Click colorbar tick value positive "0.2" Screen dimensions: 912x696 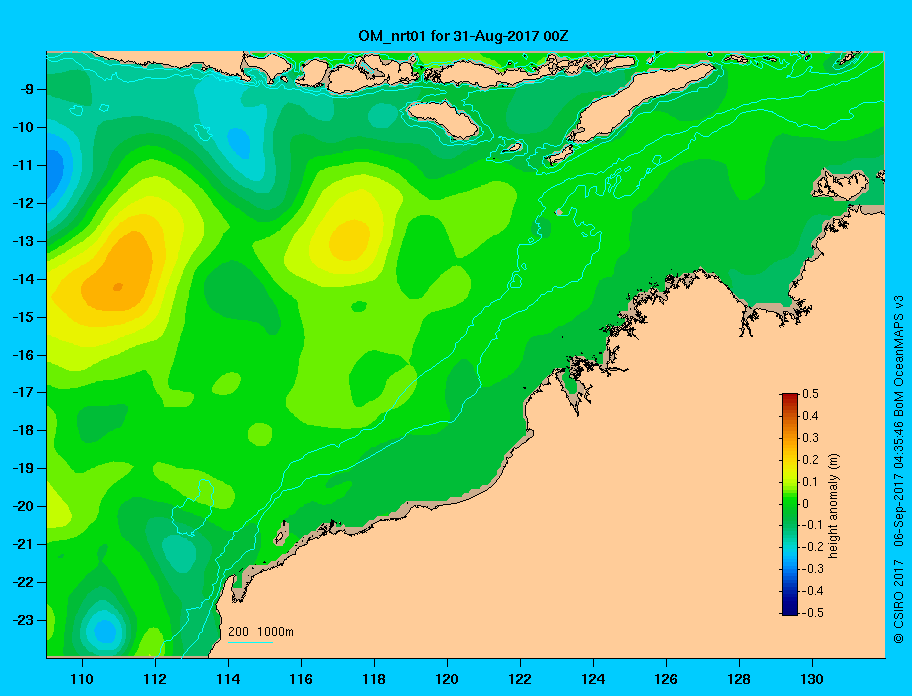(811, 460)
